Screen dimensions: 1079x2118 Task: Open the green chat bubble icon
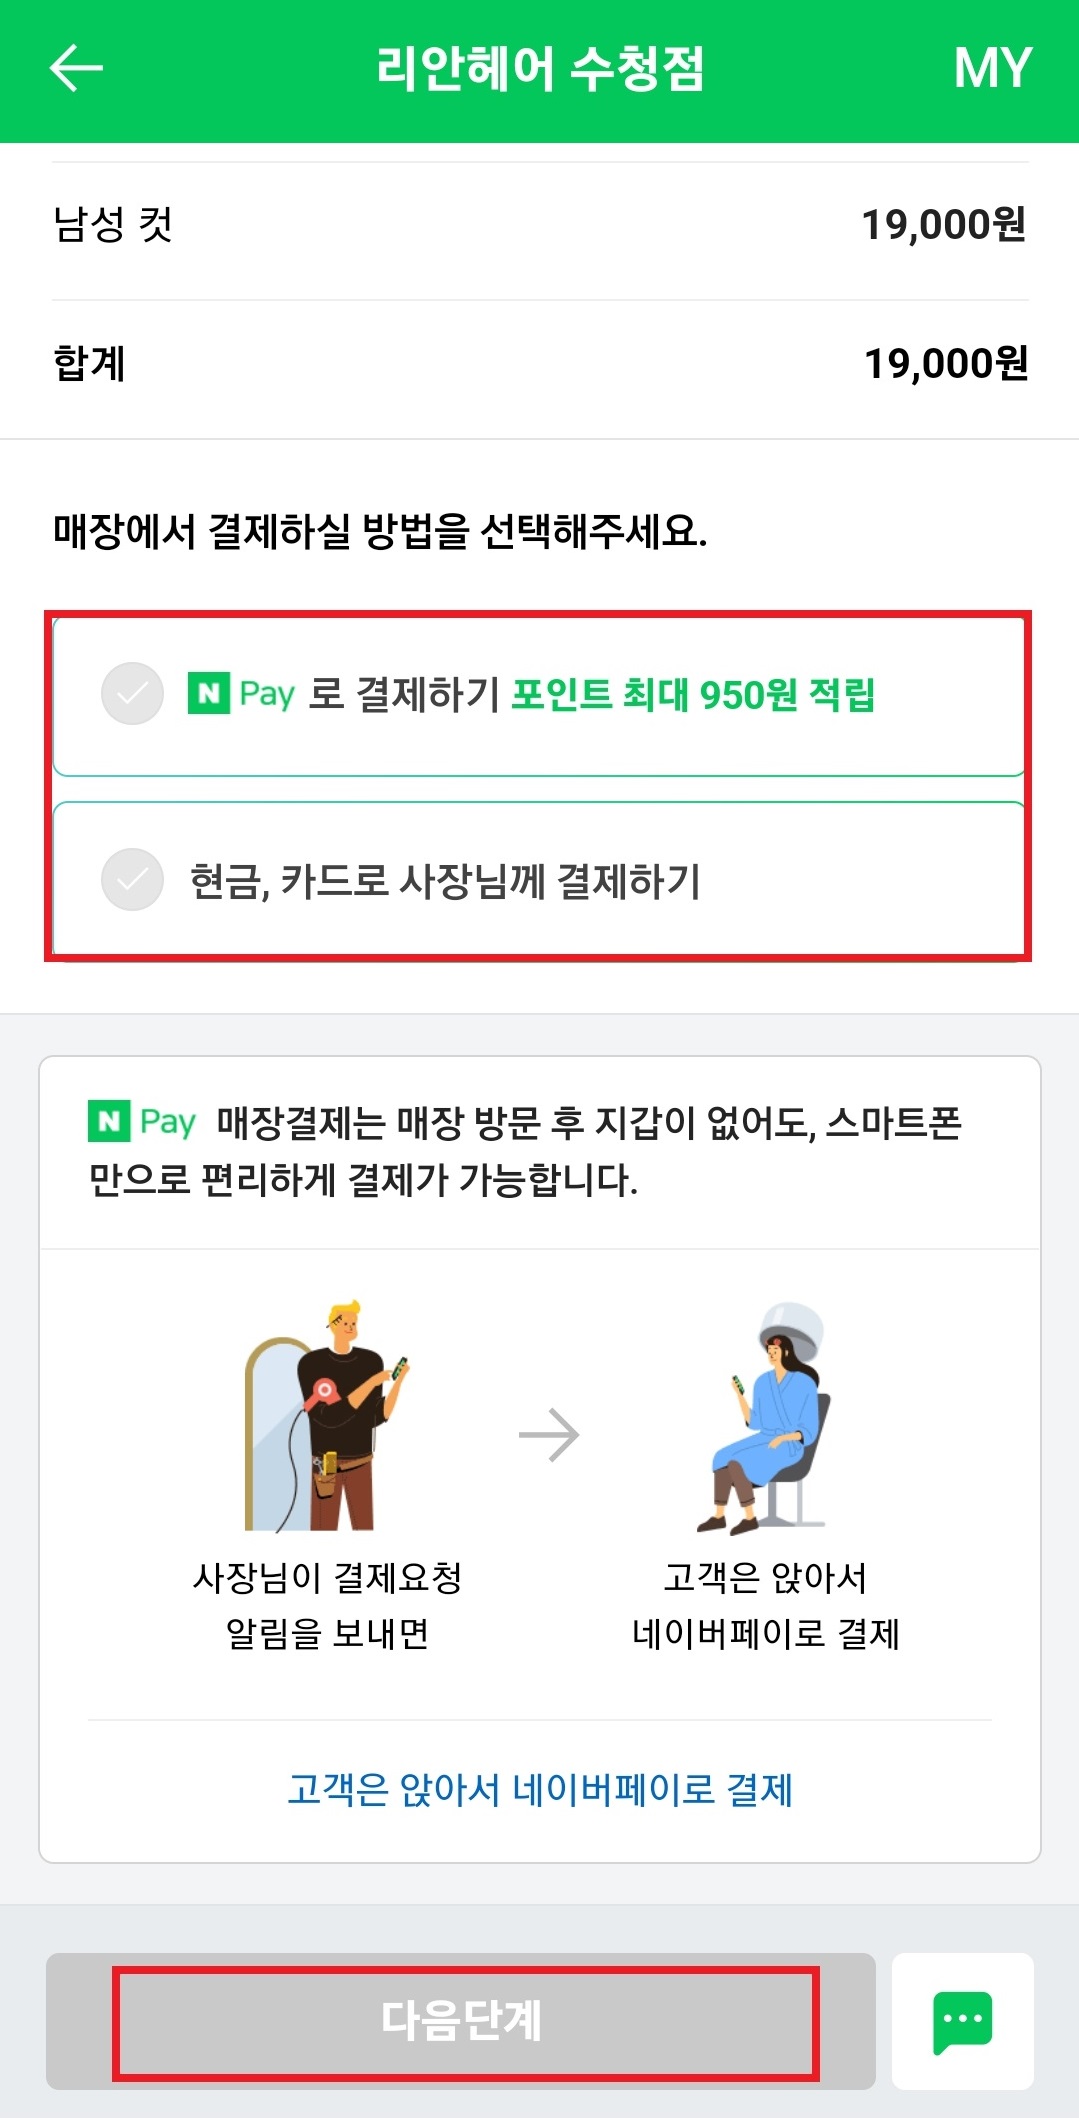point(962,2022)
